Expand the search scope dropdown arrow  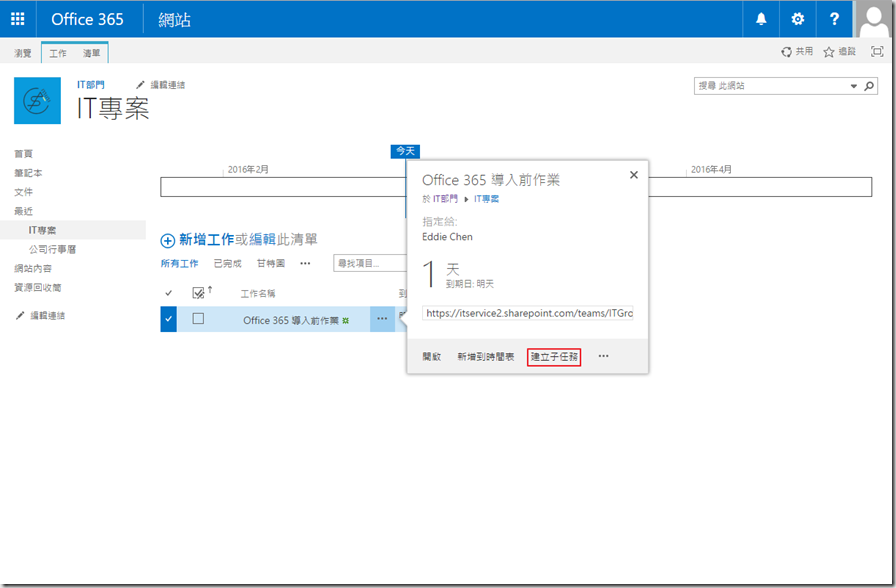[854, 86]
